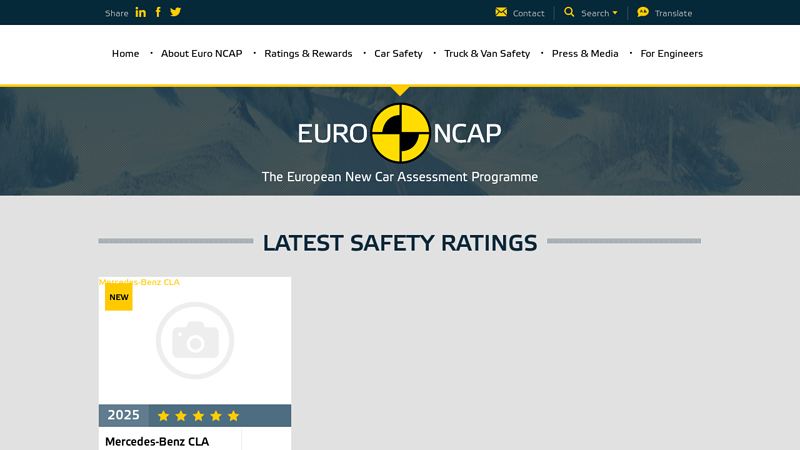Click the 2025 year label

[x=123, y=415]
